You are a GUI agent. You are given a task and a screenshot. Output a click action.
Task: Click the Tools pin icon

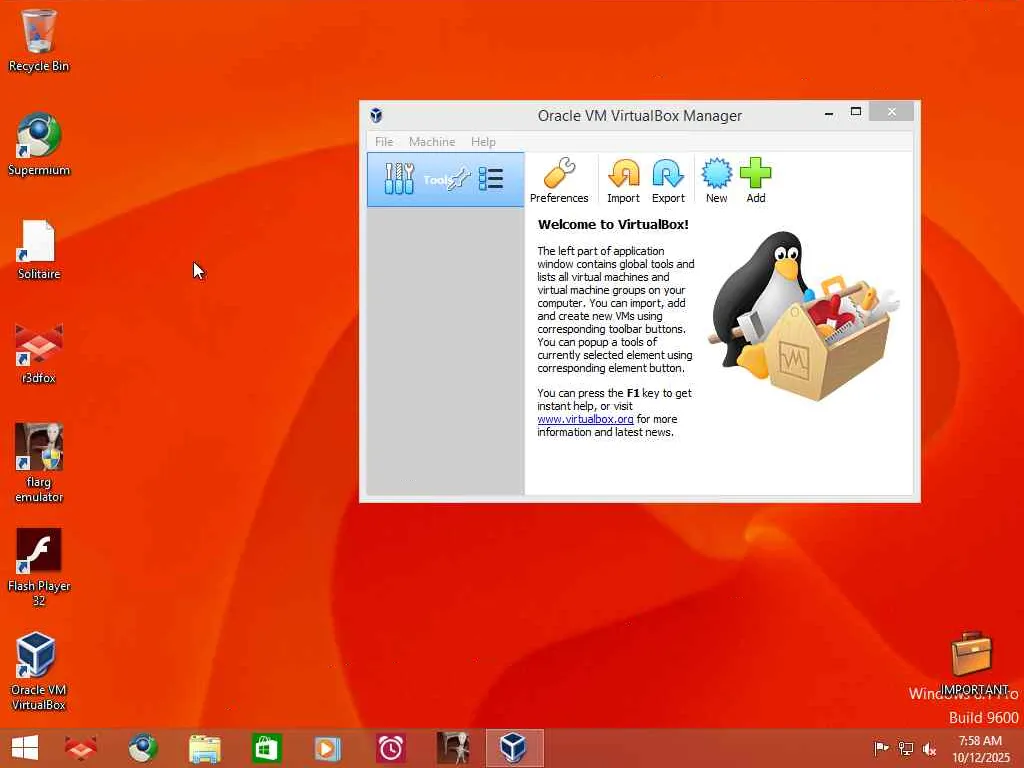[458, 178]
